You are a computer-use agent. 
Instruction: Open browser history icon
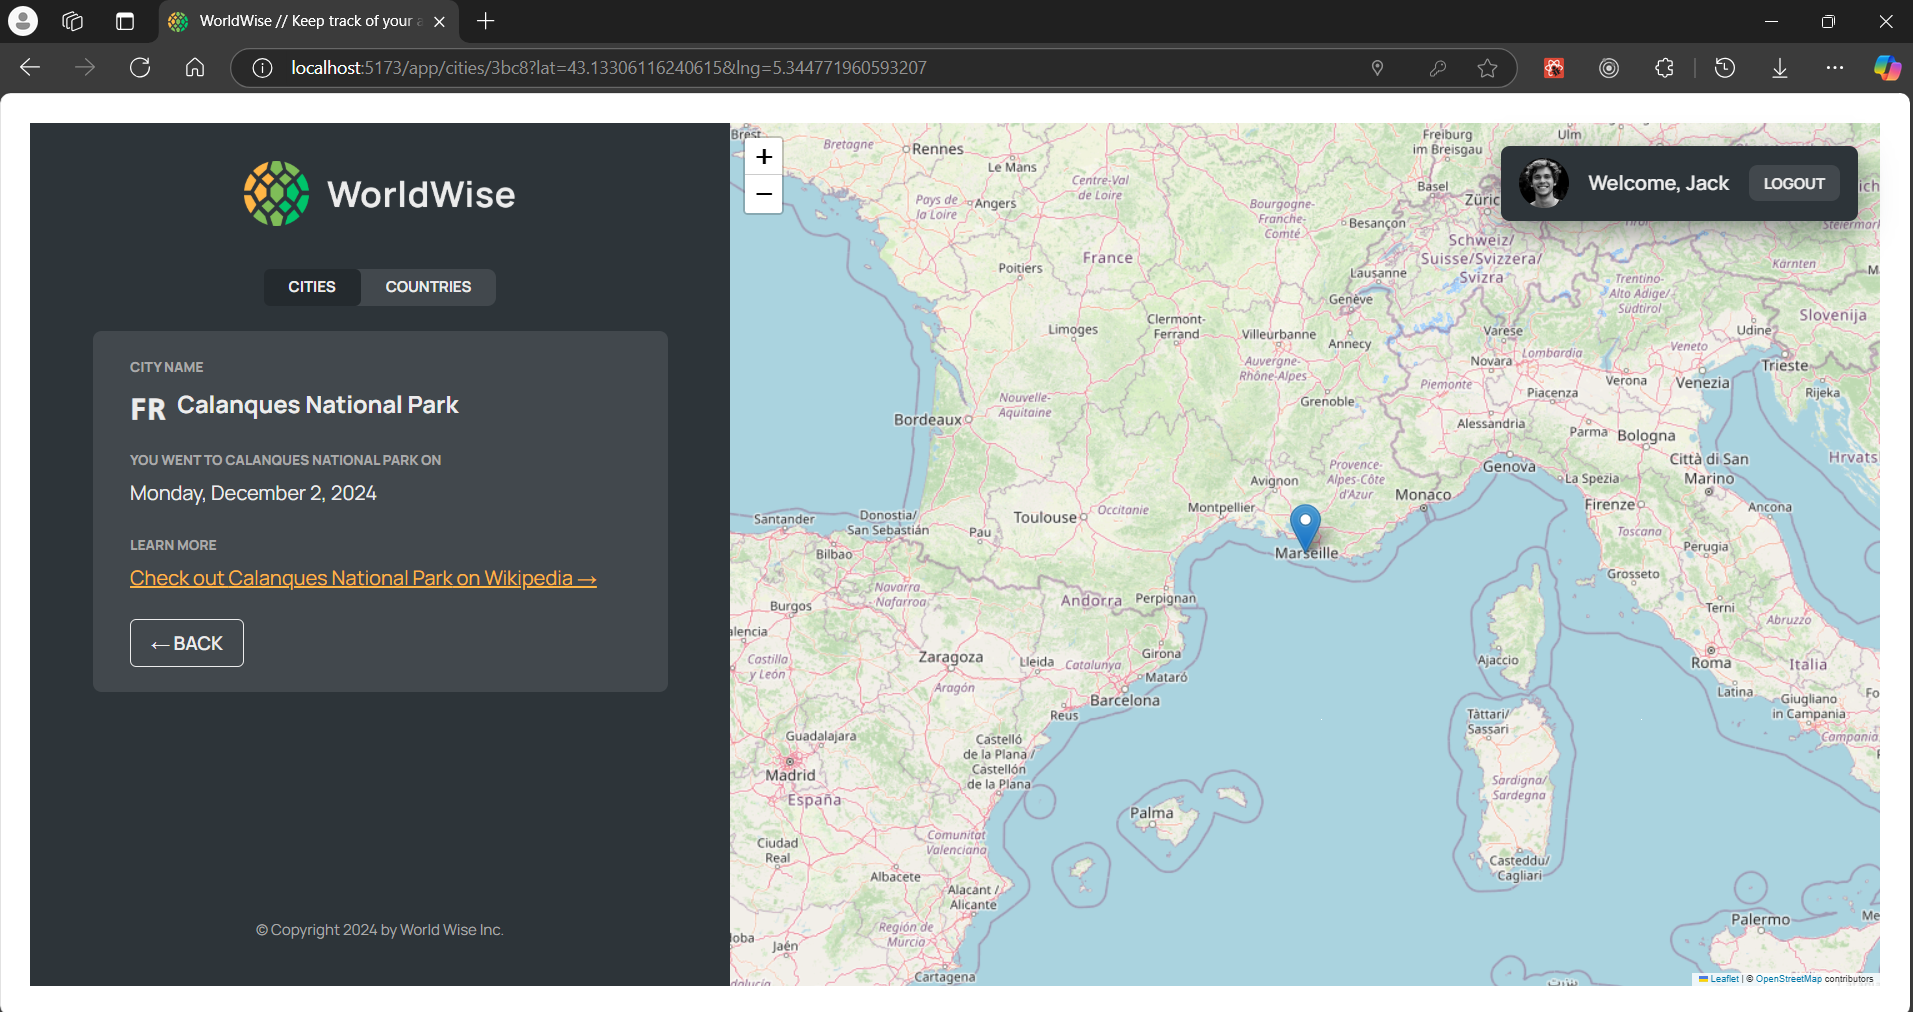(x=1725, y=68)
